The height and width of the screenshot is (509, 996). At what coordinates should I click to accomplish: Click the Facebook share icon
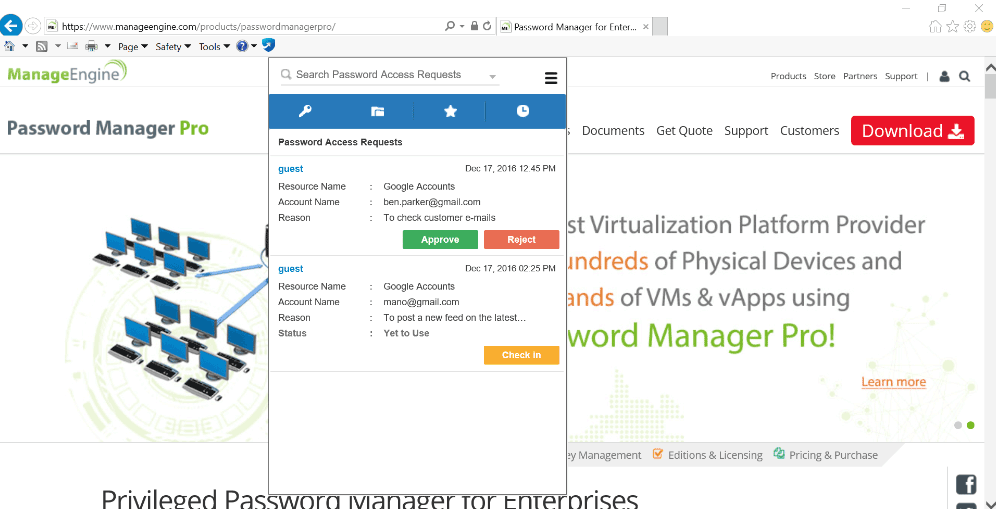966,484
